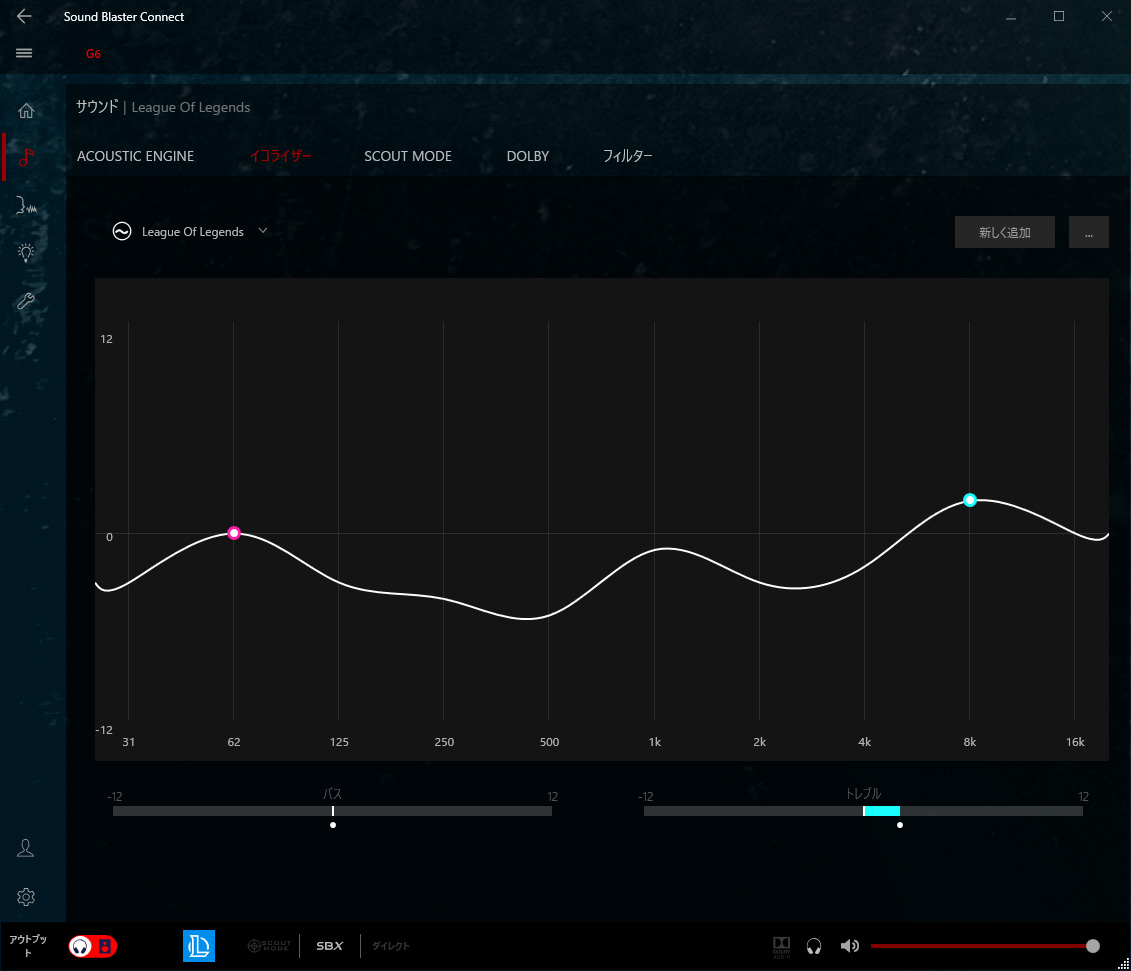Open the gear settings sidebar icon
Viewport: 1131px width, 971px height.
click(x=26, y=897)
